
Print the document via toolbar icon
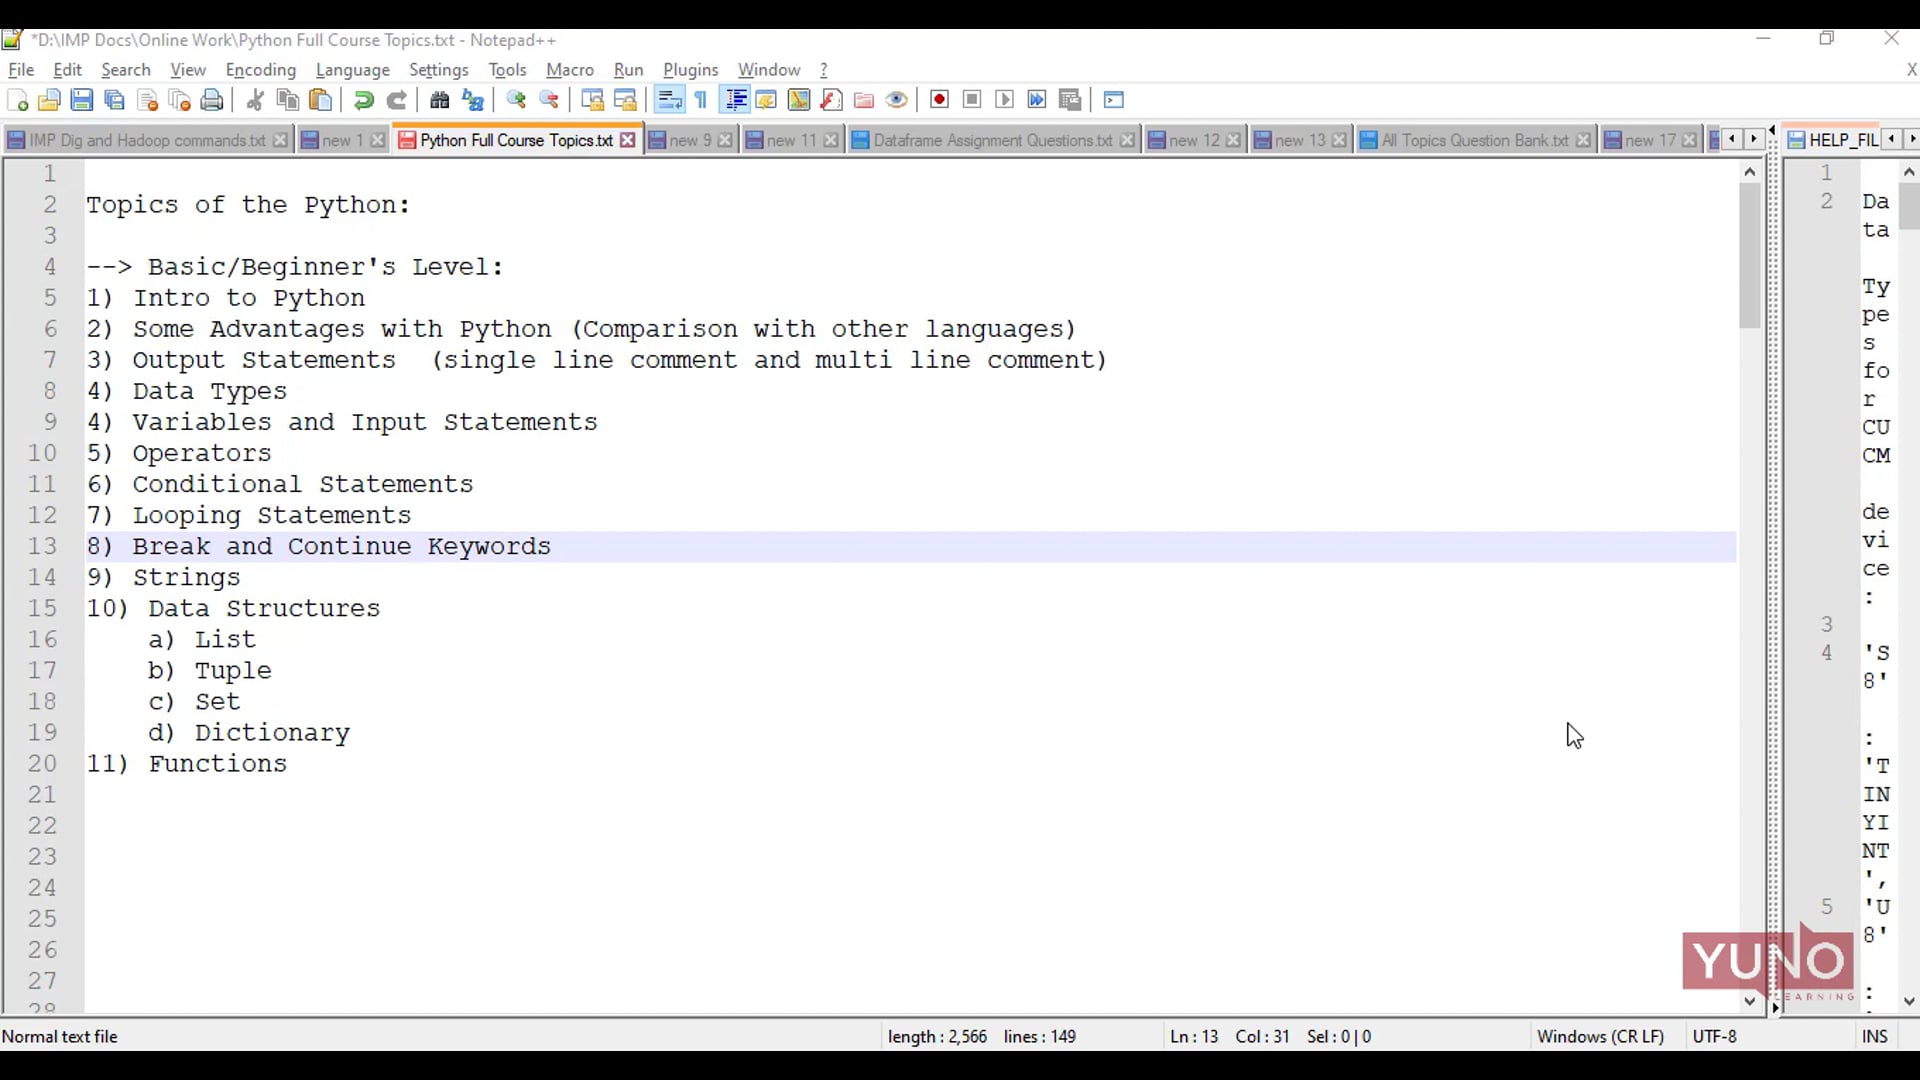[212, 100]
